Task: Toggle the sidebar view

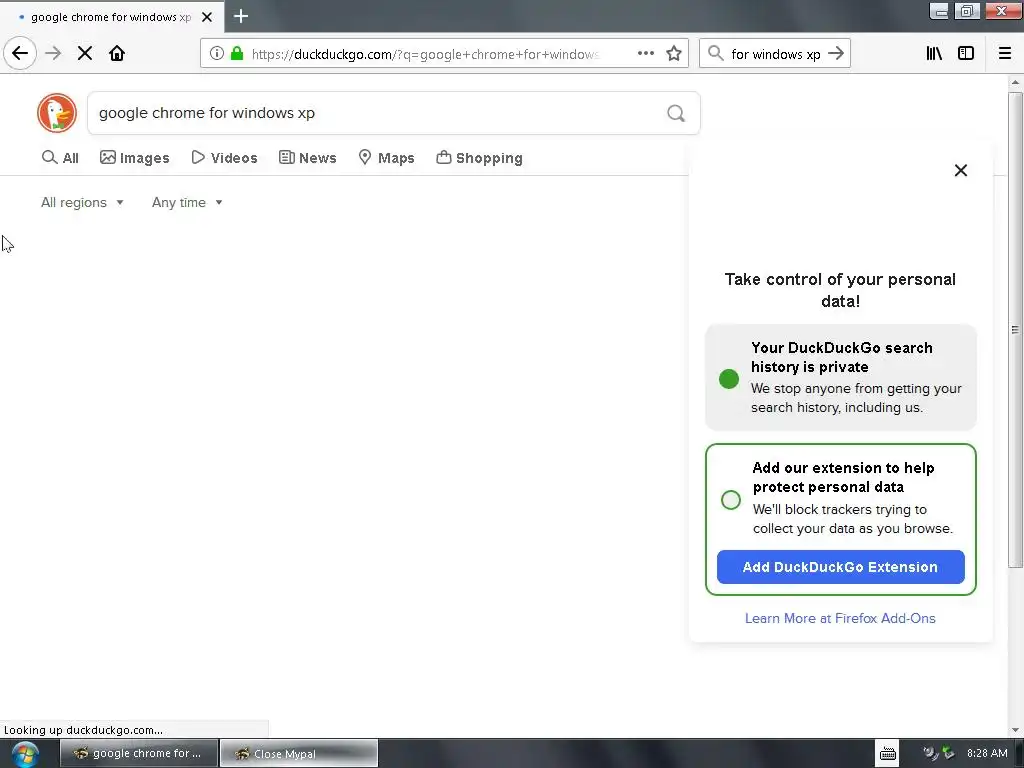Action: tap(966, 54)
